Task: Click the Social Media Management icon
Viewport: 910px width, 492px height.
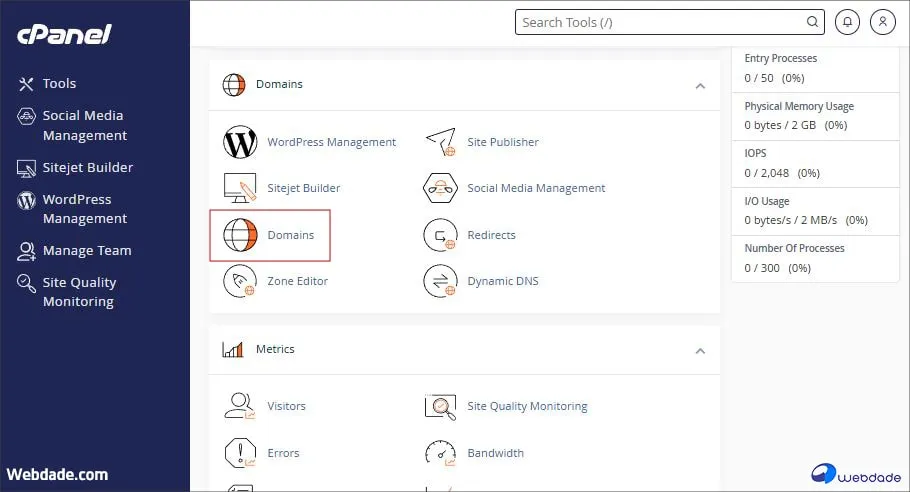Action: point(441,189)
